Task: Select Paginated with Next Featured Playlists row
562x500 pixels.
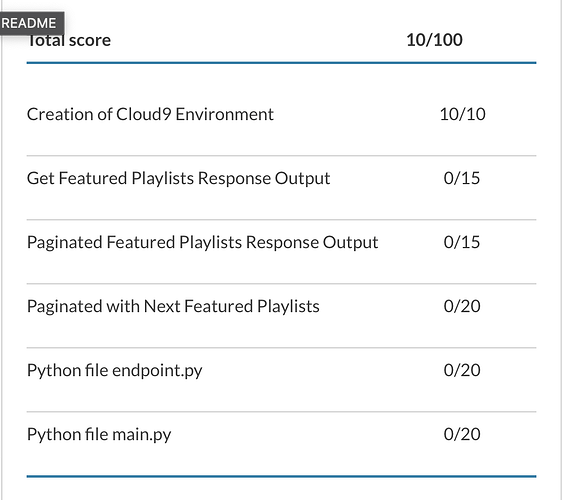Action: pos(281,306)
